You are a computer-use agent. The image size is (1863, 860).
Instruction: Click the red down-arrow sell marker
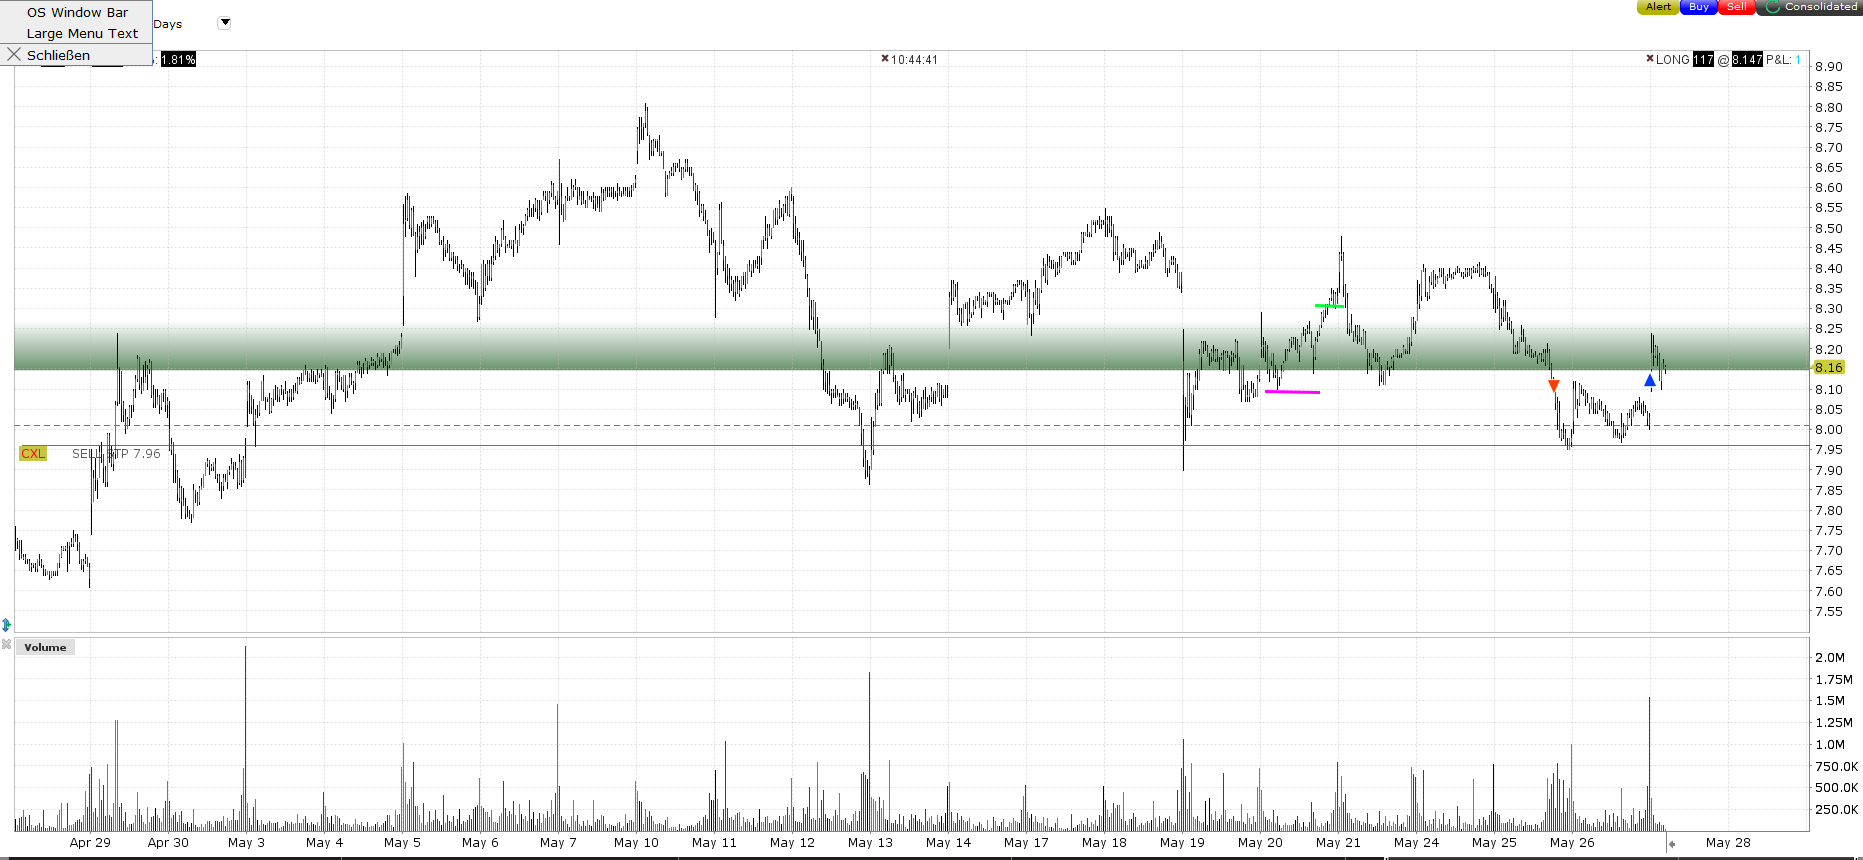(1553, 386)
